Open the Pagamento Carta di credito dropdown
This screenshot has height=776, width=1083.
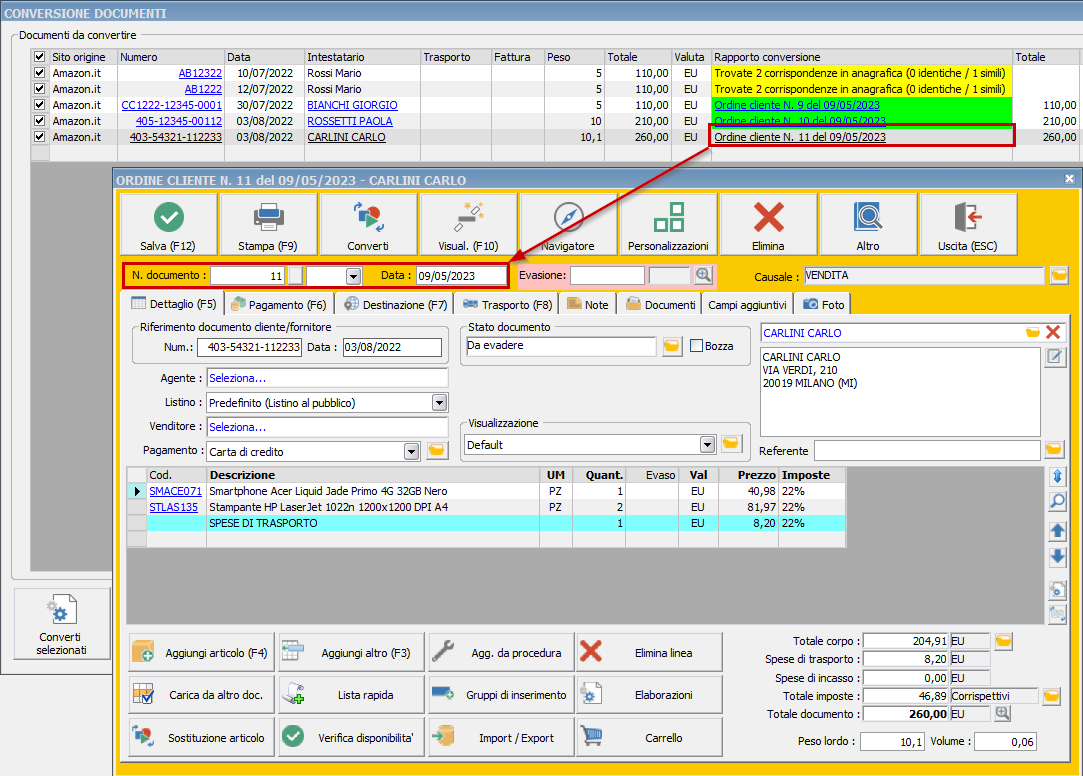(x=411, y=451)
